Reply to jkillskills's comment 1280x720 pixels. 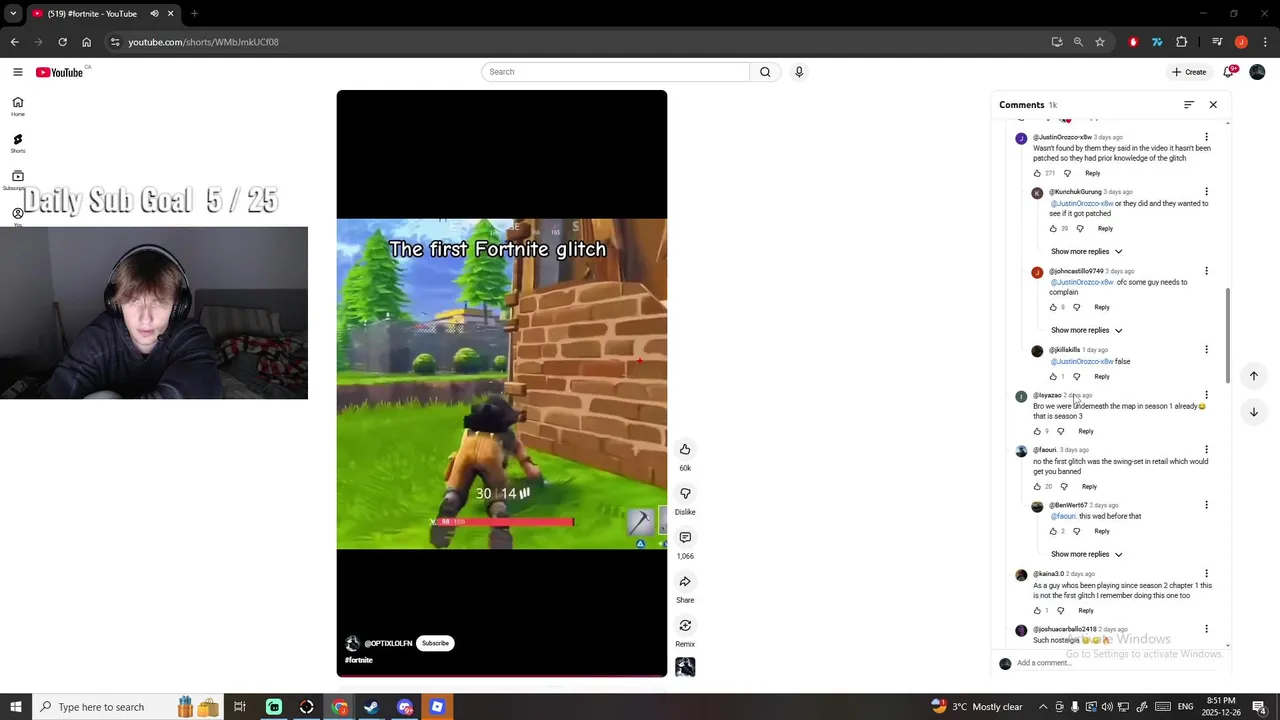click(x=1101, y=377)
